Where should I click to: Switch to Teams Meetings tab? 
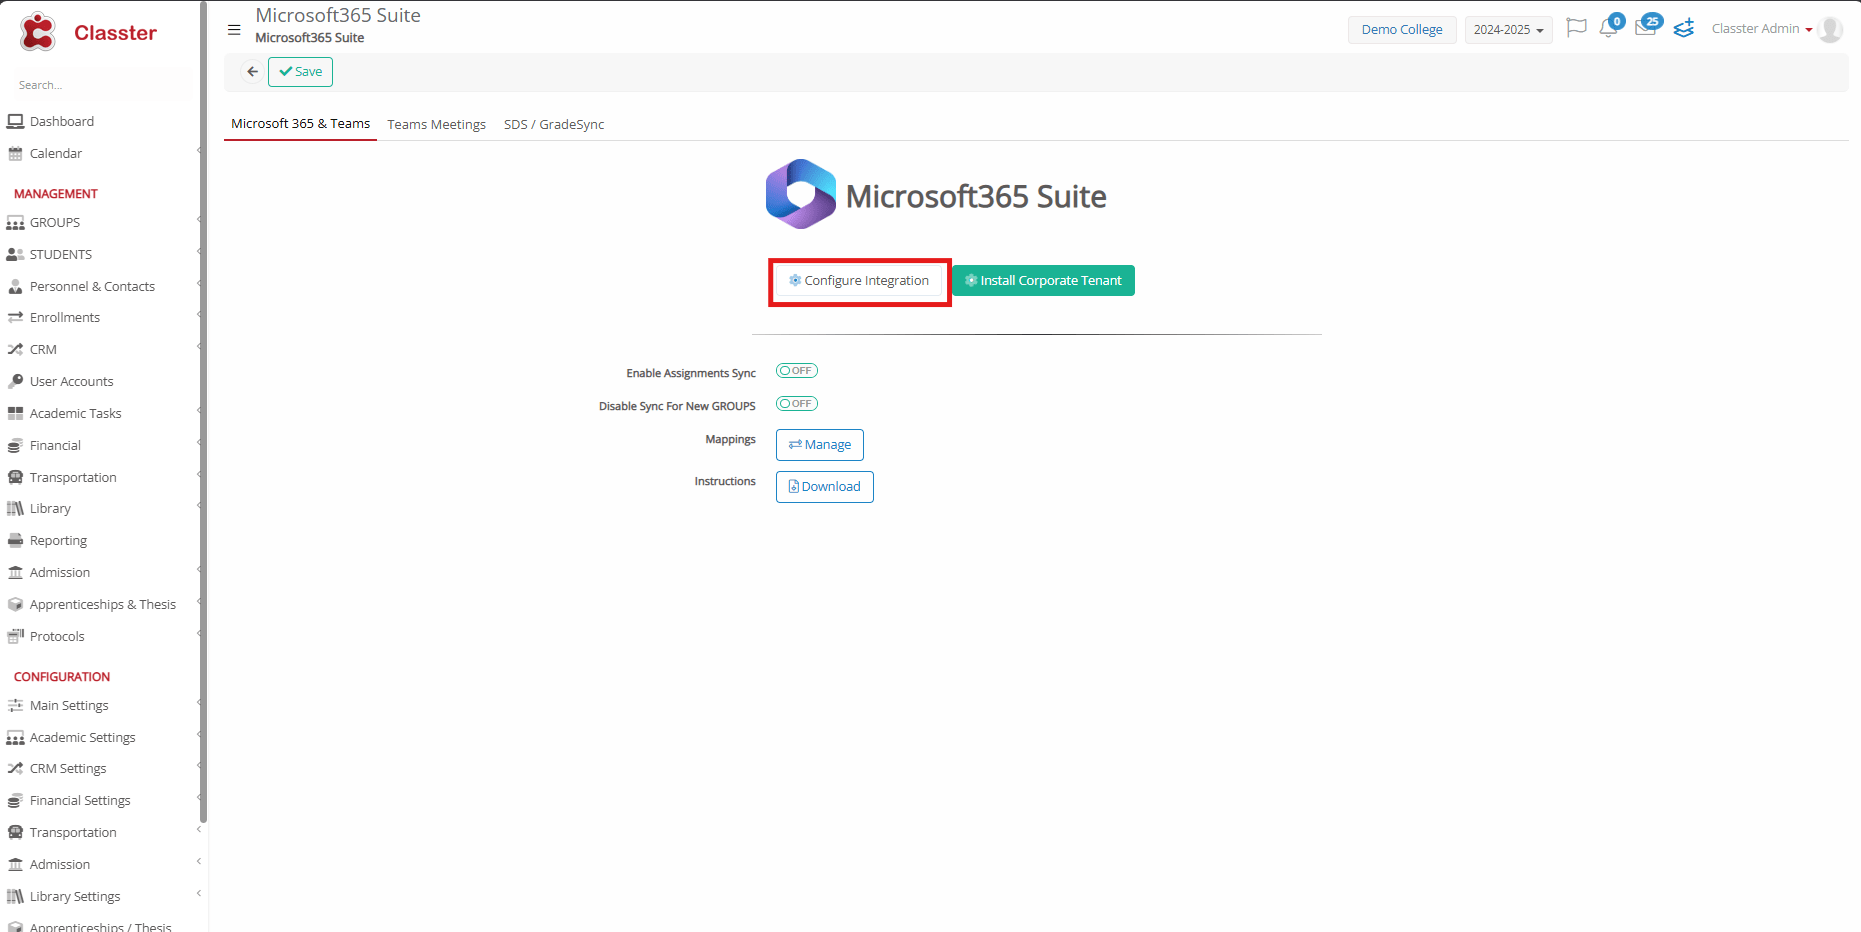[437, 125]
